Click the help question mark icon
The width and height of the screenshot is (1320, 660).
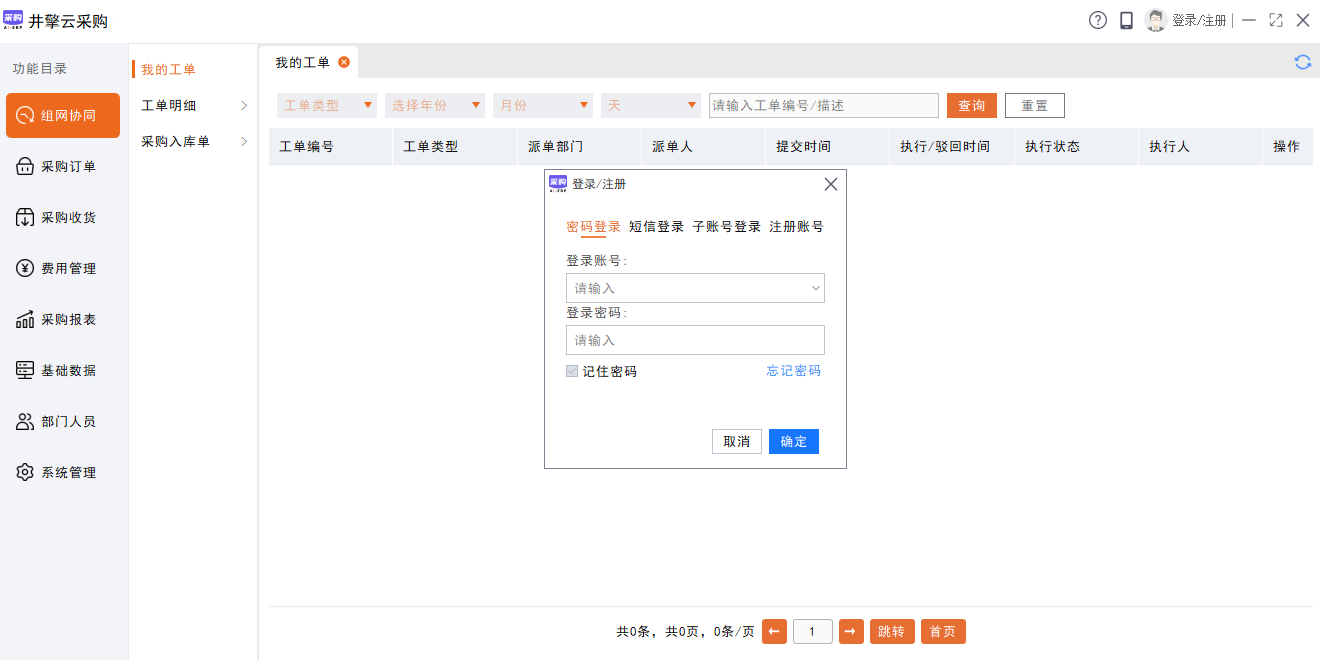[x=1098, y=20]
